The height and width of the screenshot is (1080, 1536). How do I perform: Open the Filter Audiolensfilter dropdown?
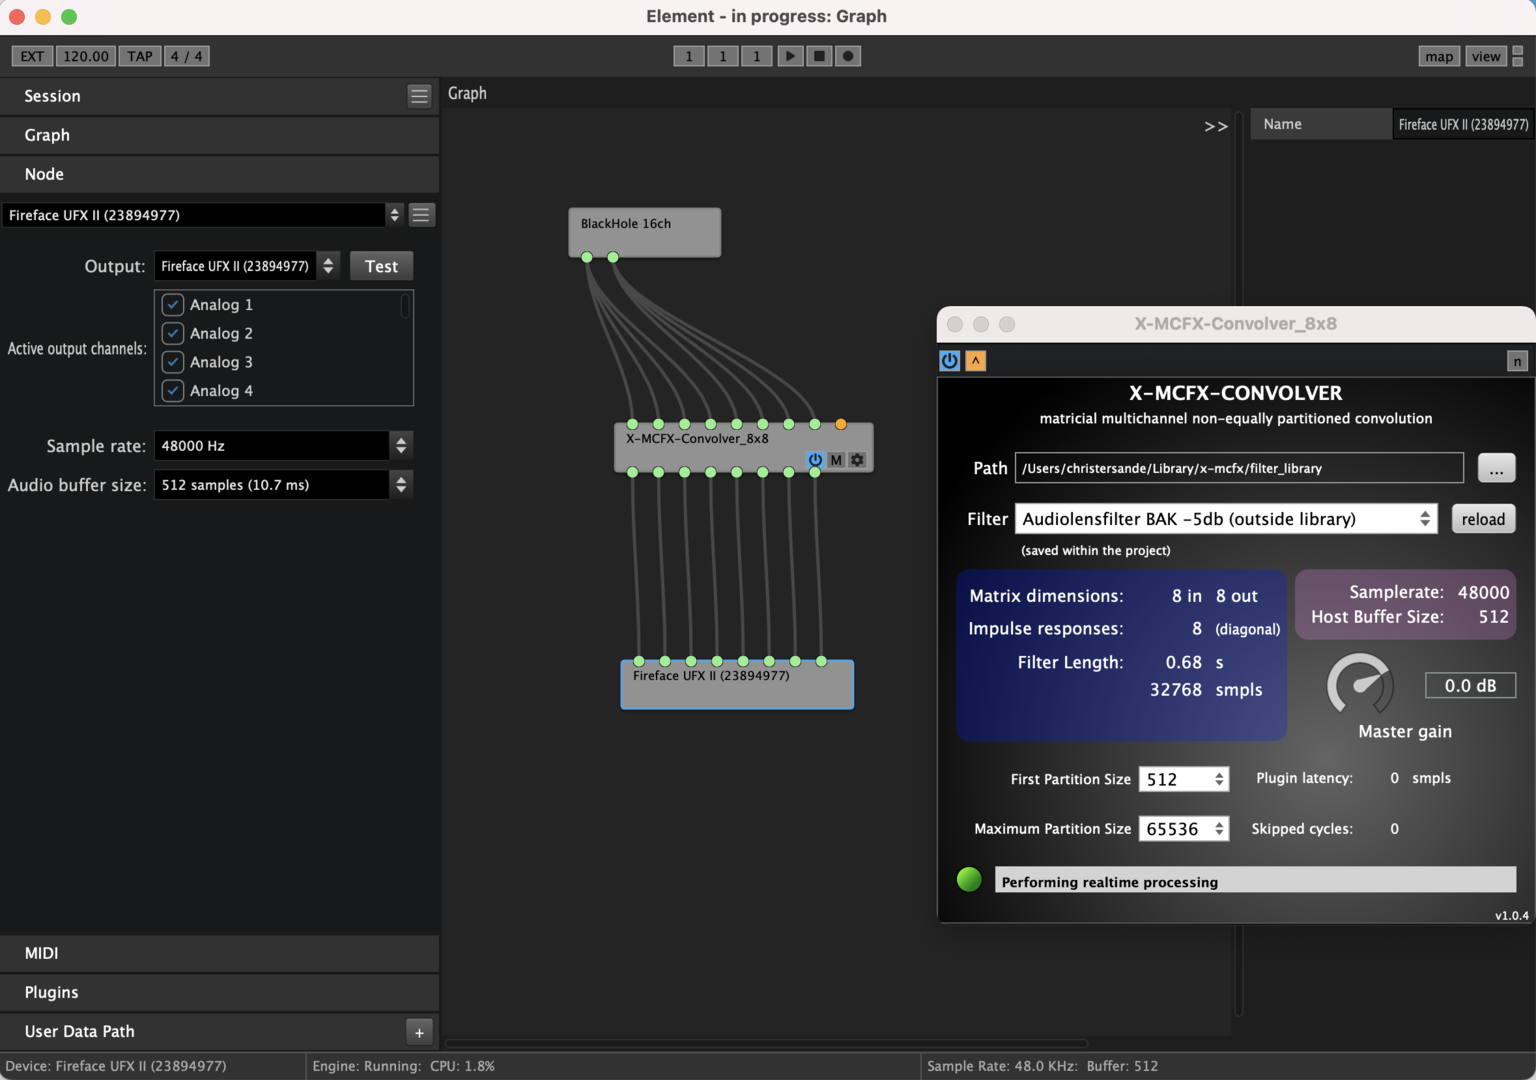click(1226, 519)
